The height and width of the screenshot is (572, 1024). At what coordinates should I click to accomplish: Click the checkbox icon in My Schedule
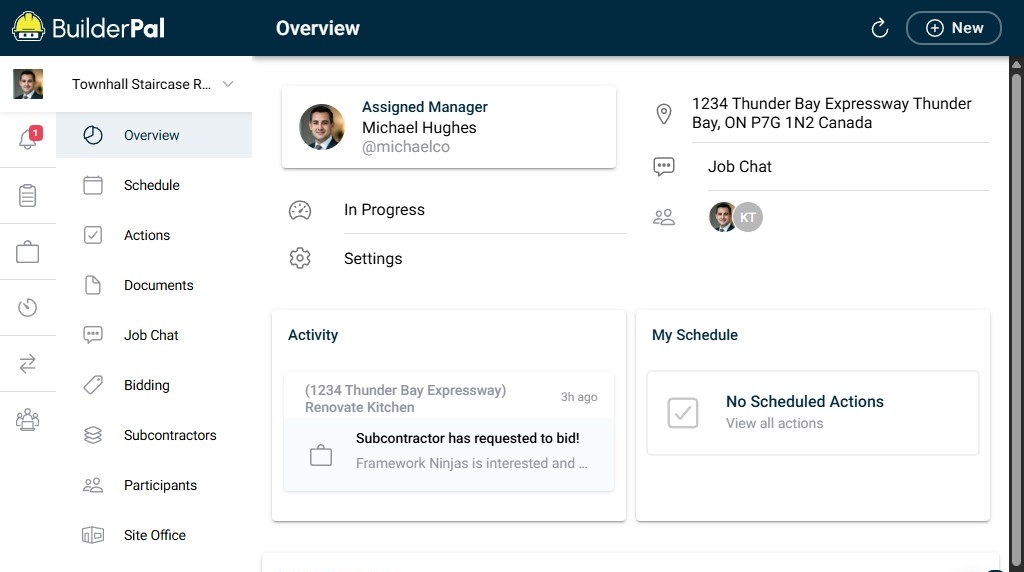pos(683,412)
